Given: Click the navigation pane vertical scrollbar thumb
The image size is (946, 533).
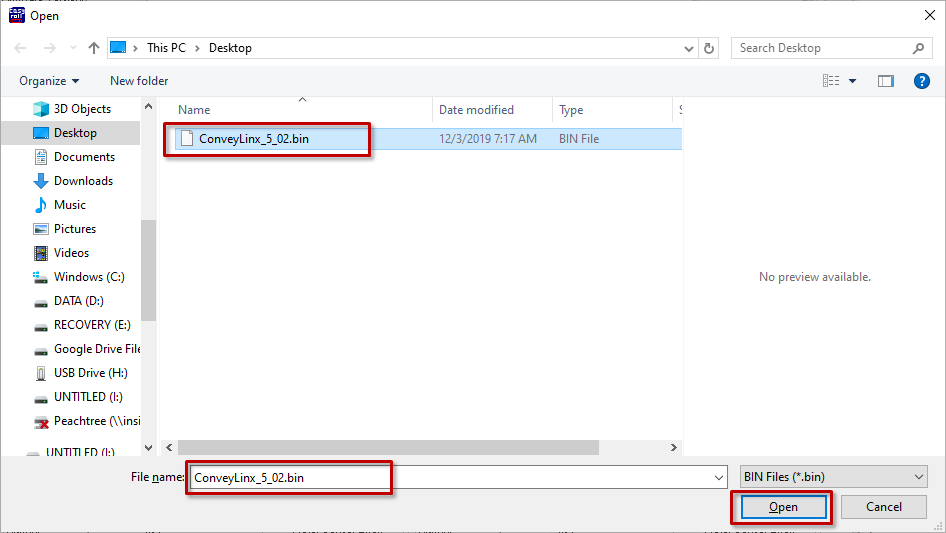Looking at the screenshot, I should coord(148,270).
